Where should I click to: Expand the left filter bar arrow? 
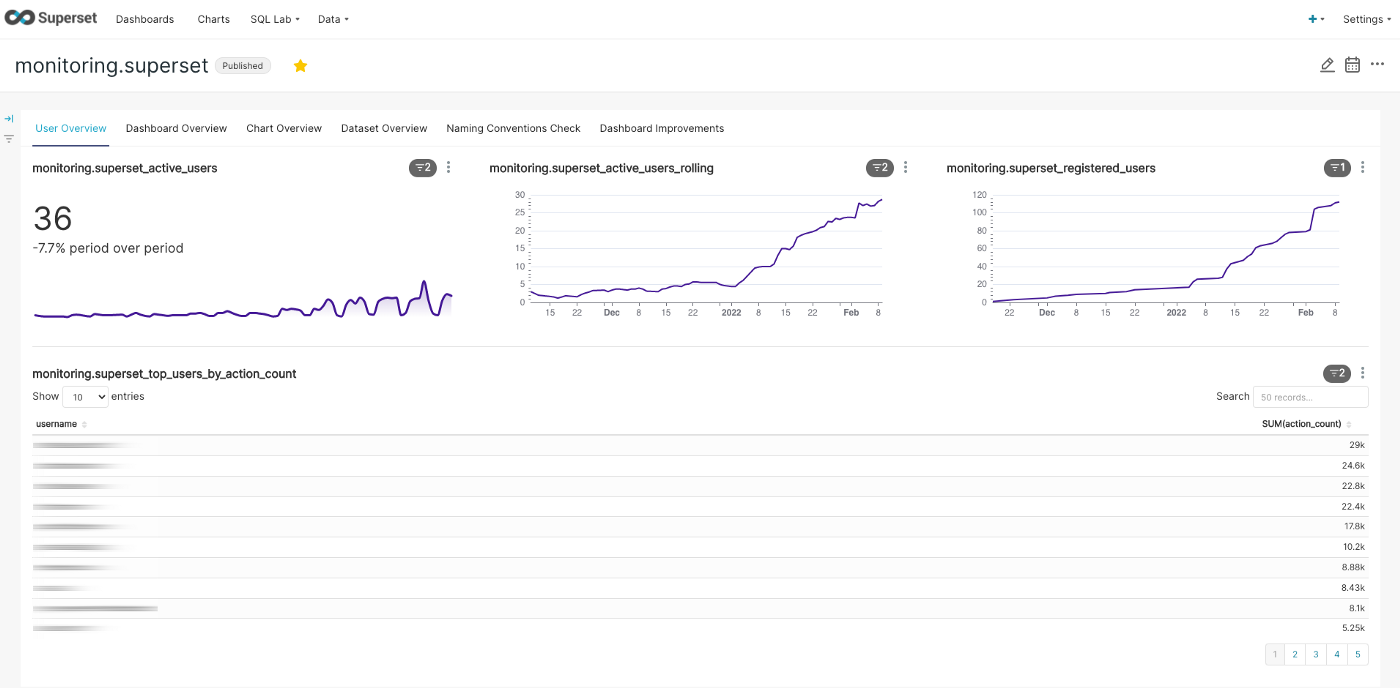click(9, 119)
